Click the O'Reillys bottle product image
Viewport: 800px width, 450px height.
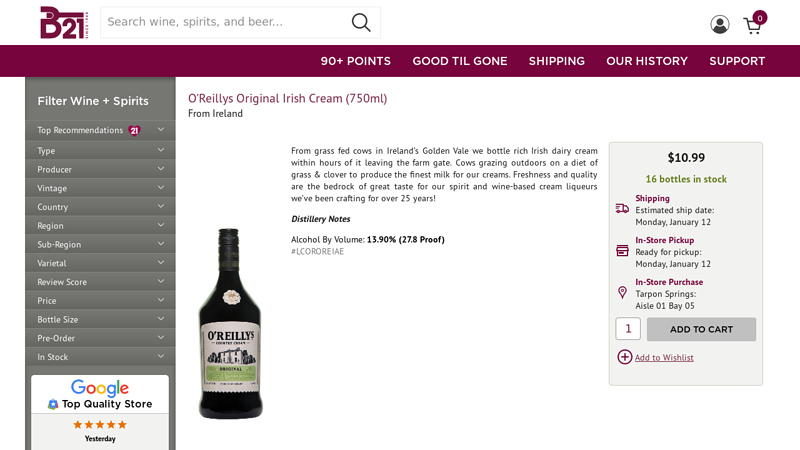pos(231,323)
